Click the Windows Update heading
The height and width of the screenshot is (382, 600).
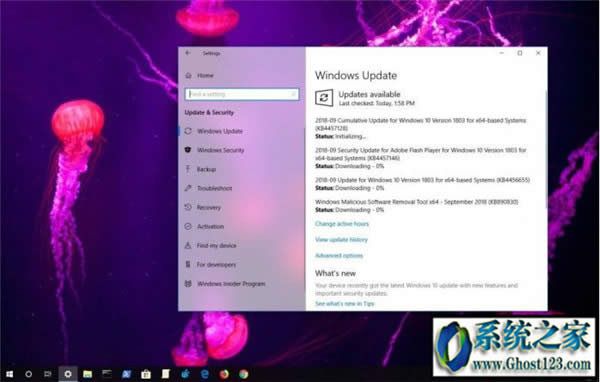pyautogui.click(x=356, y=75)
